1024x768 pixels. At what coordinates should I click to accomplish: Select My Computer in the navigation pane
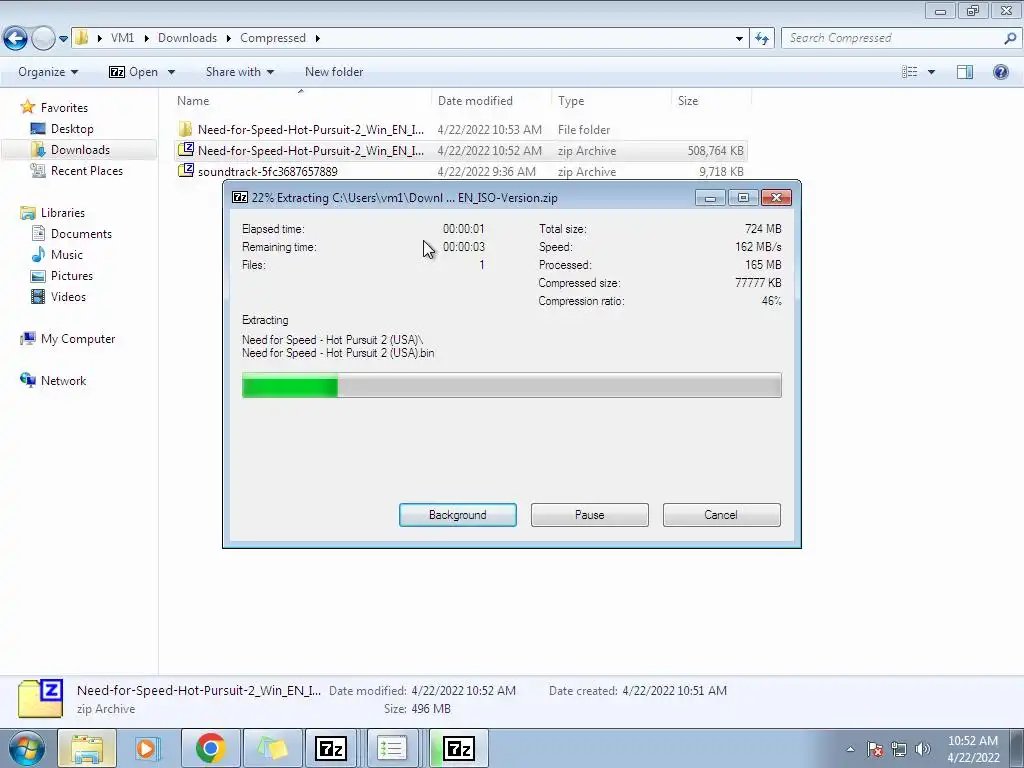click(x=78, y=339)
